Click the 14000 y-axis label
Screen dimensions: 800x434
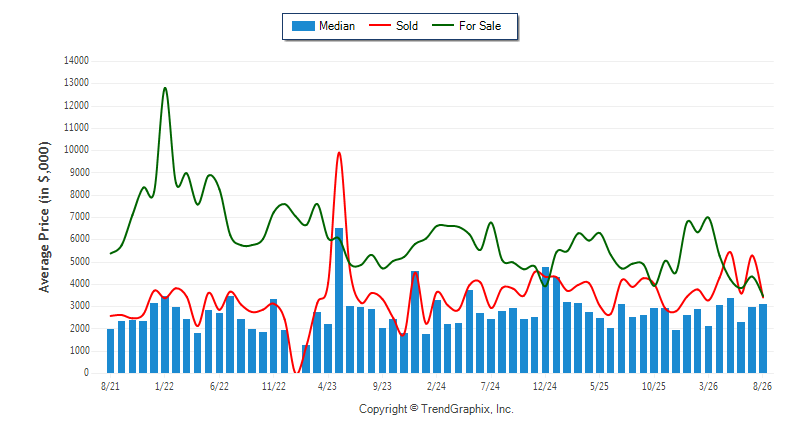76,61
